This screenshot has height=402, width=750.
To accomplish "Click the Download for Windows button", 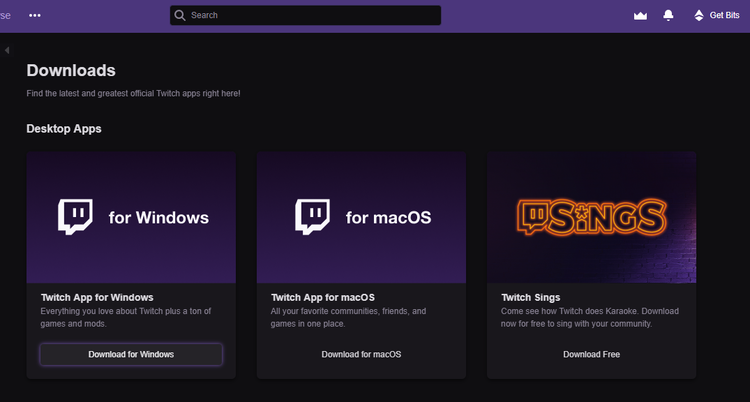I will point(131,355).
